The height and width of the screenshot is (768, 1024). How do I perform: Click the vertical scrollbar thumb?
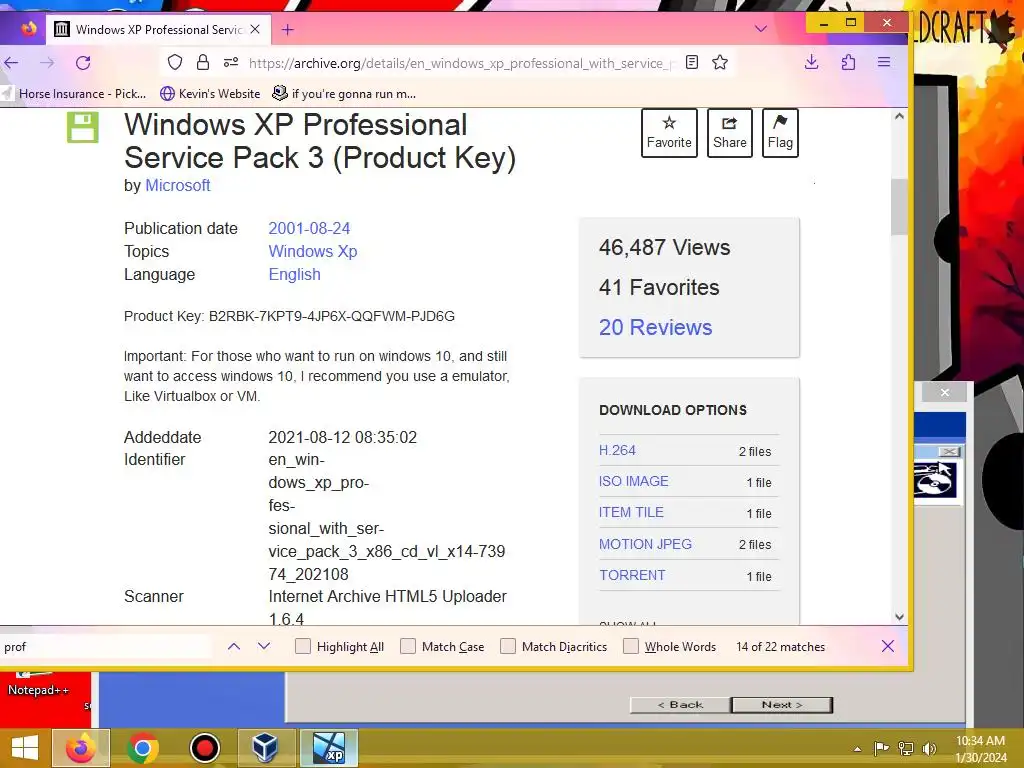[899, 207]
